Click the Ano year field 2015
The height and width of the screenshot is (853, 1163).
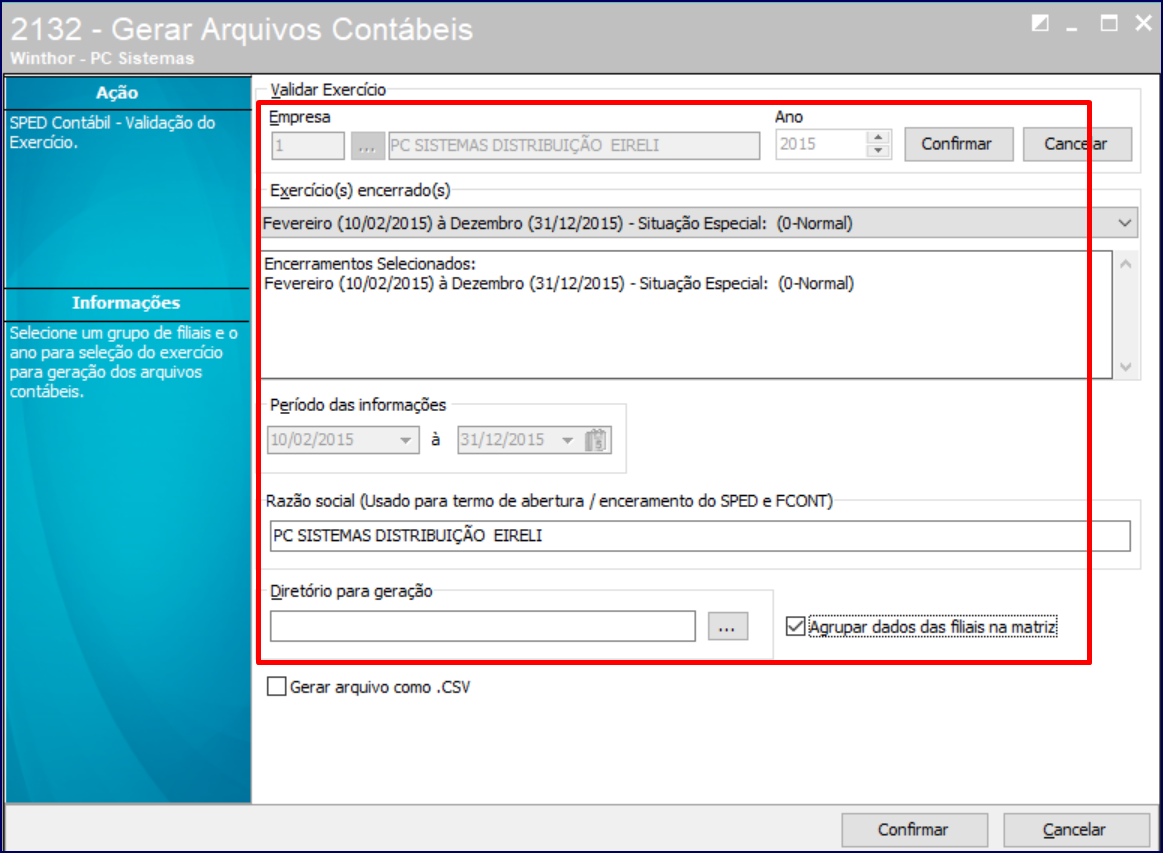point(821,144)
